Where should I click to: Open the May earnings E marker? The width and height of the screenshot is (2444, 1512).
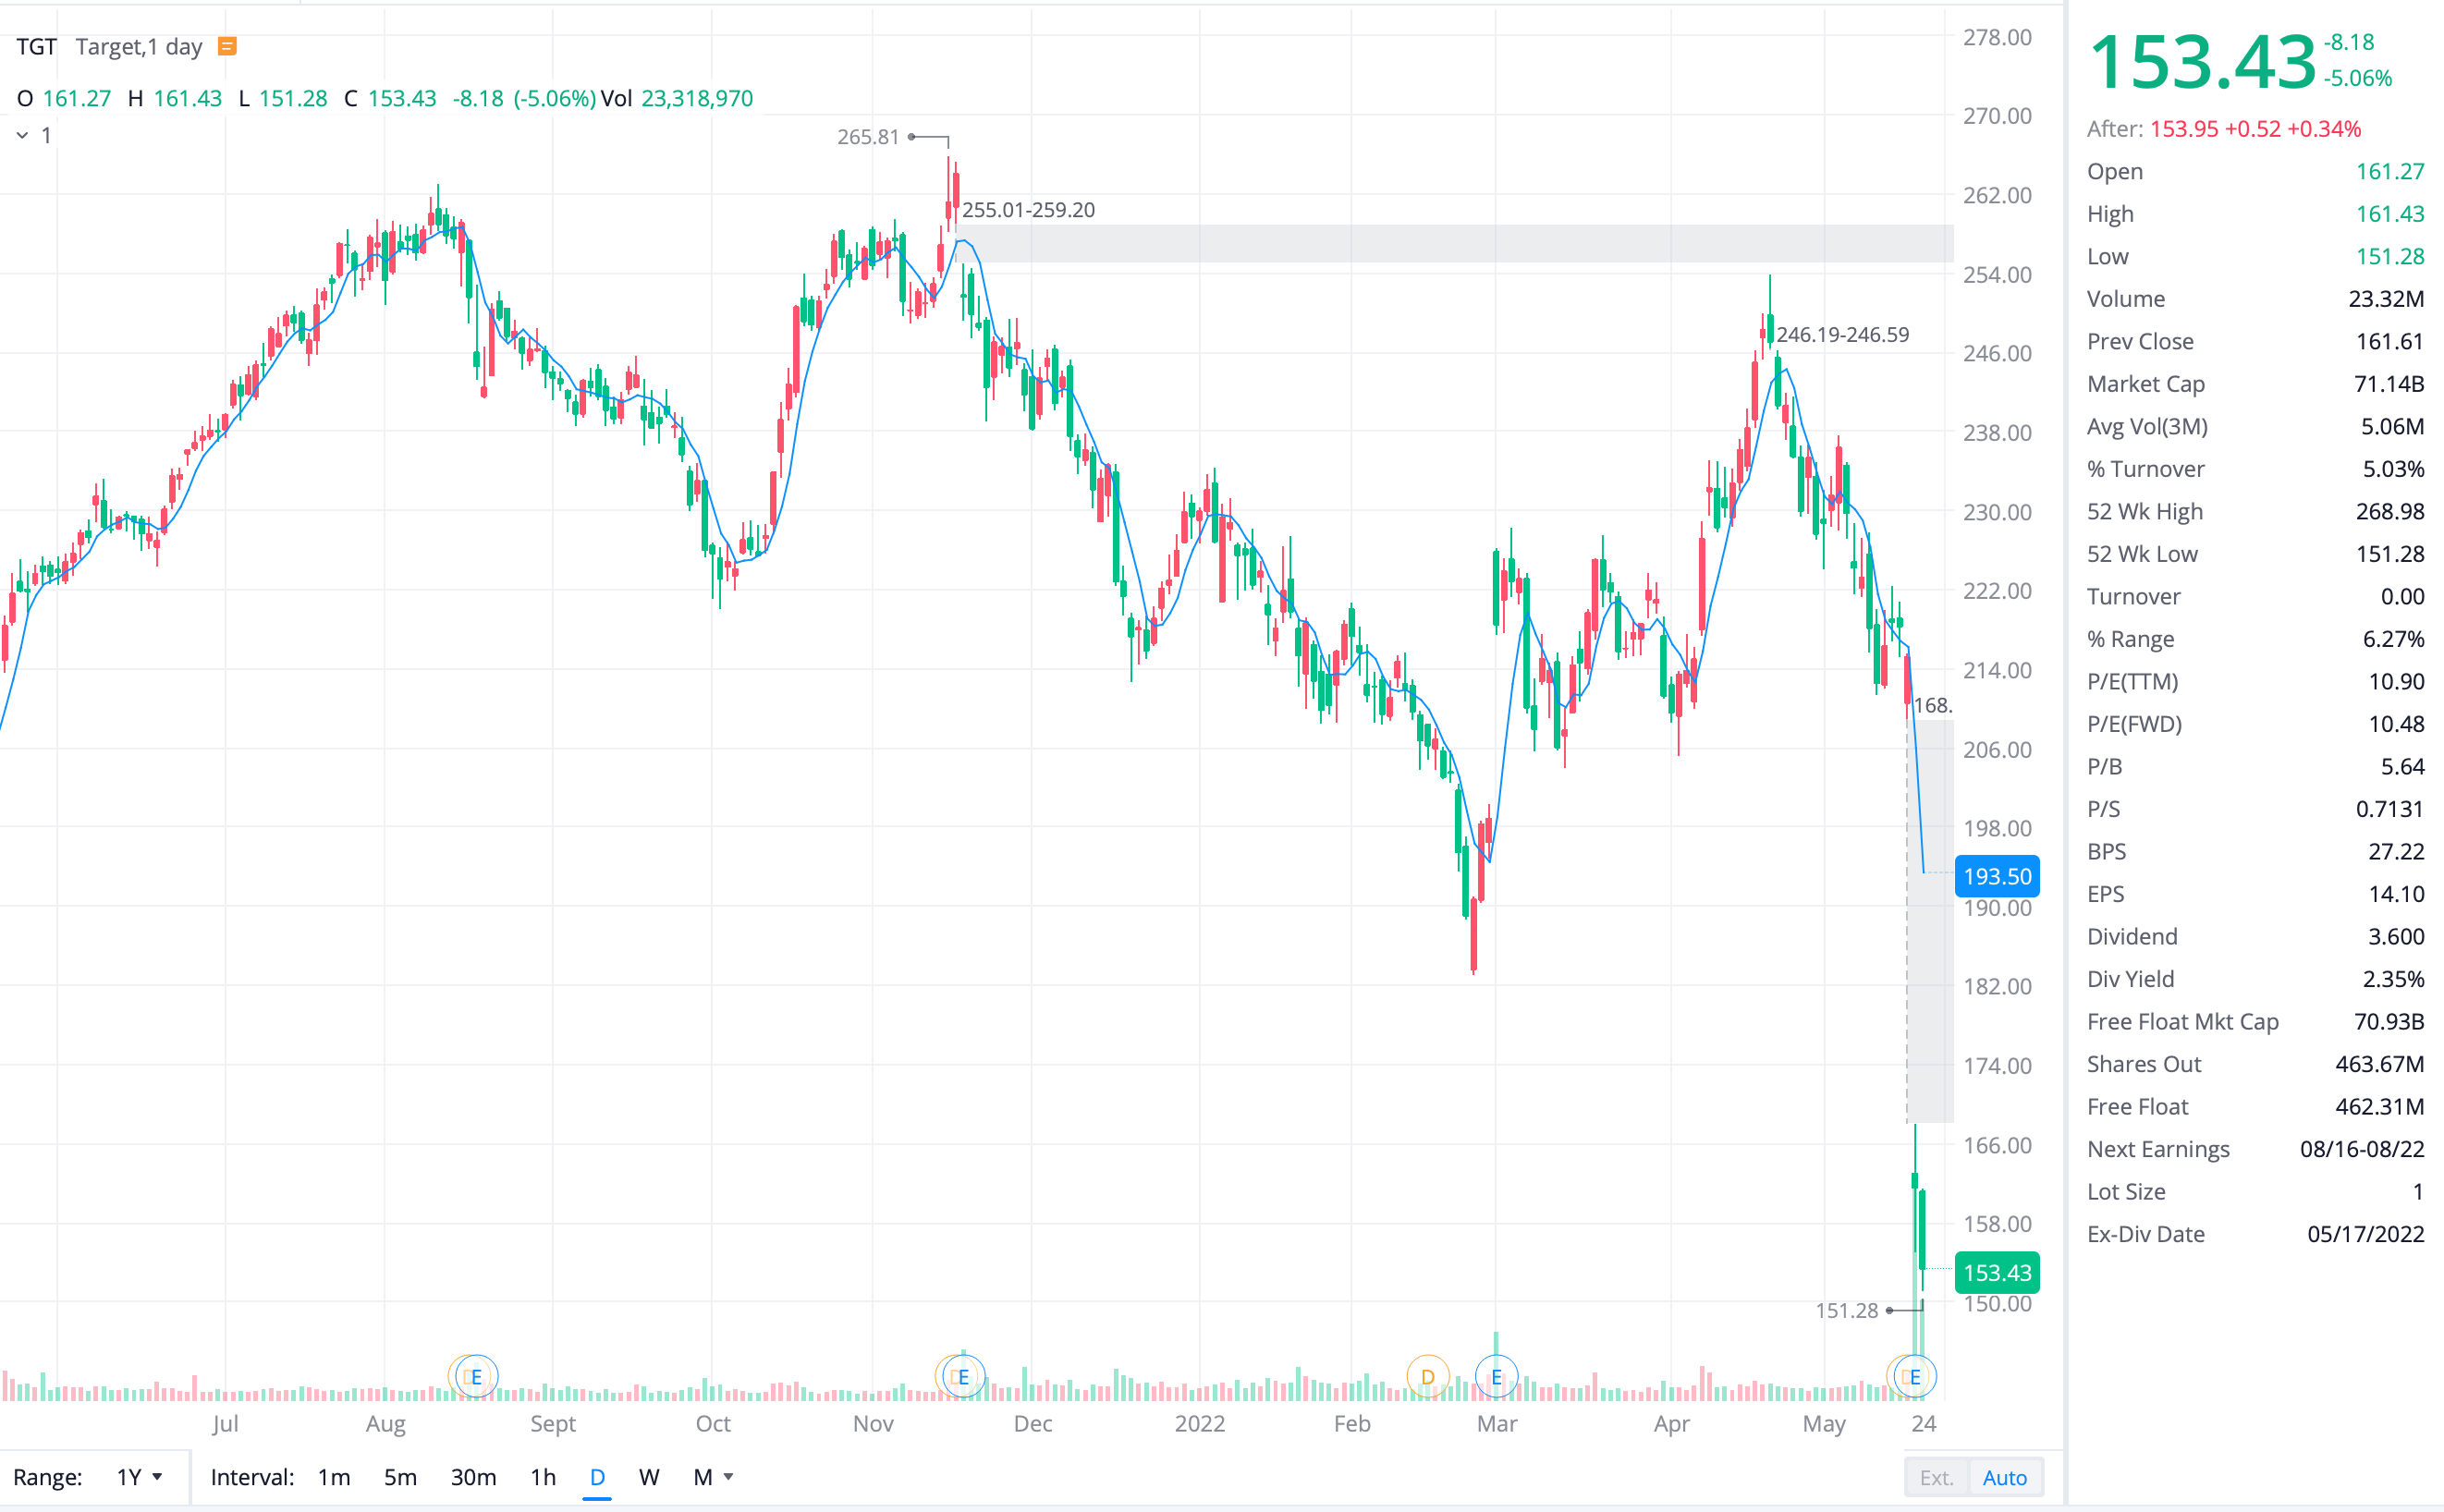coord(1914,1377)
